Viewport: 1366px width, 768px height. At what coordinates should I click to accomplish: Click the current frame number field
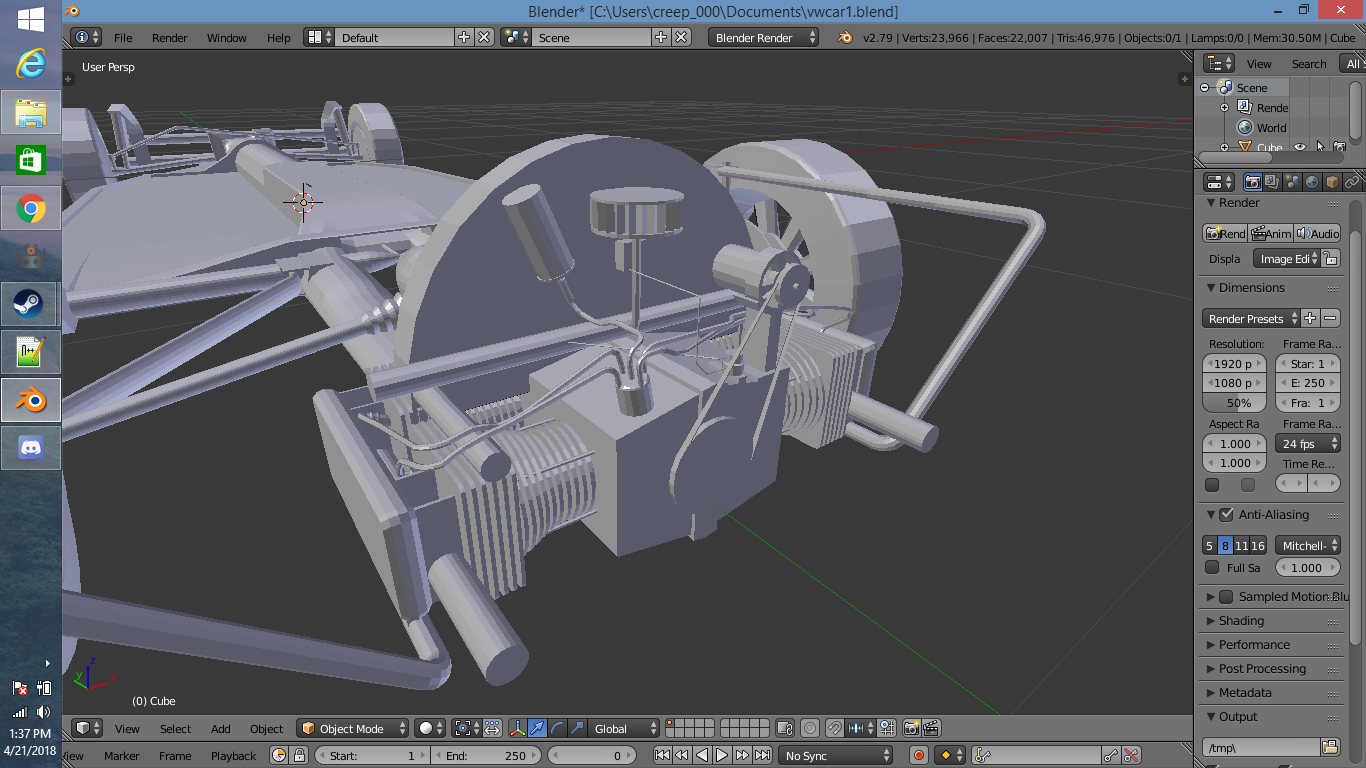591,756
